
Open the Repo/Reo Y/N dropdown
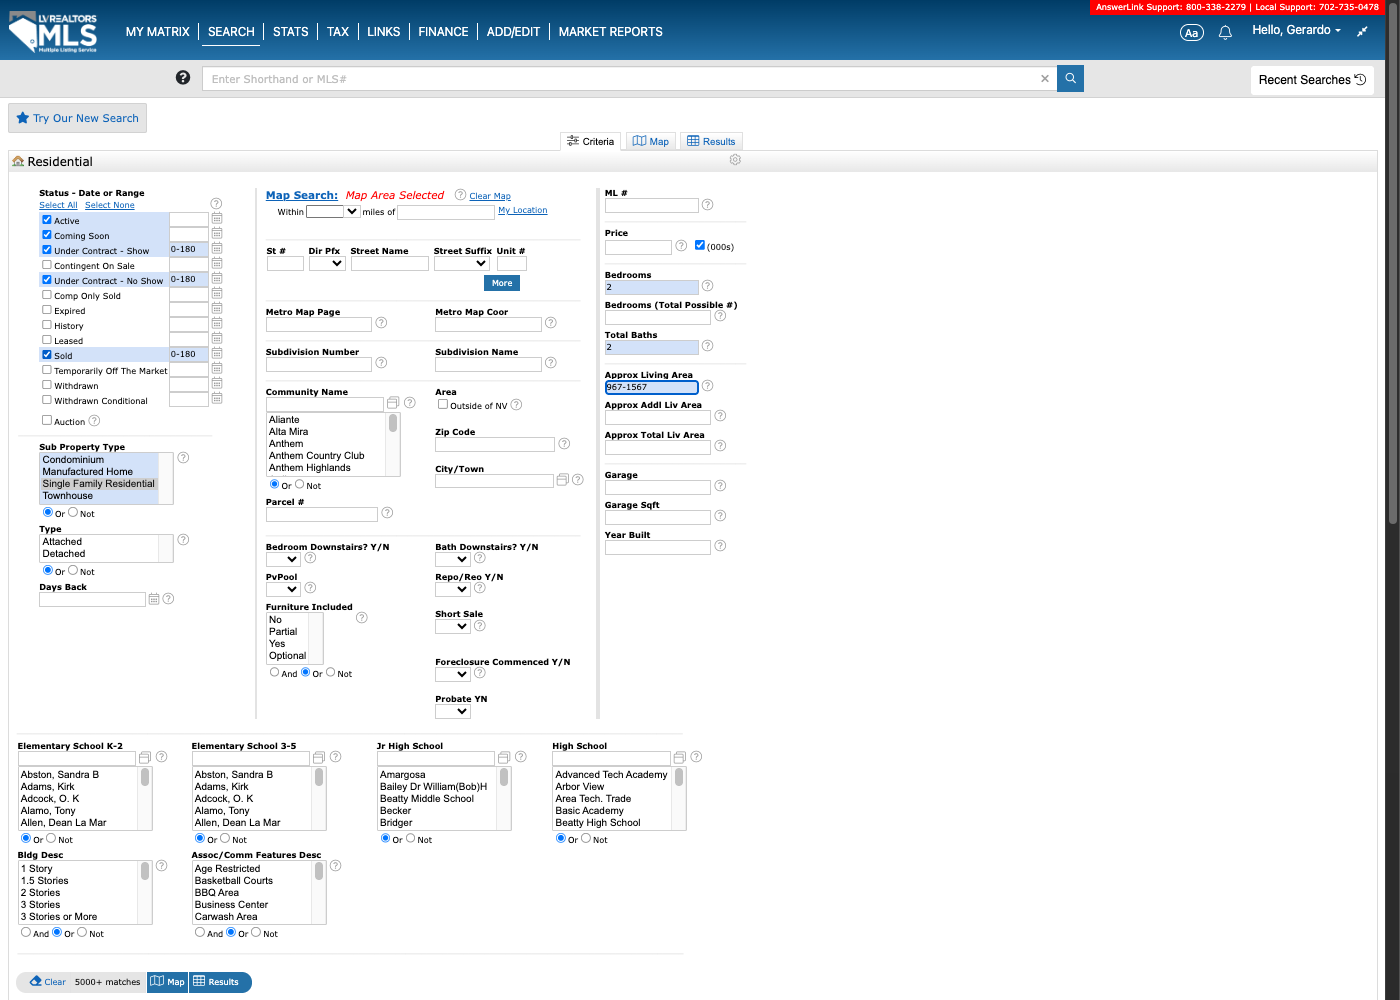coord(452,589)
